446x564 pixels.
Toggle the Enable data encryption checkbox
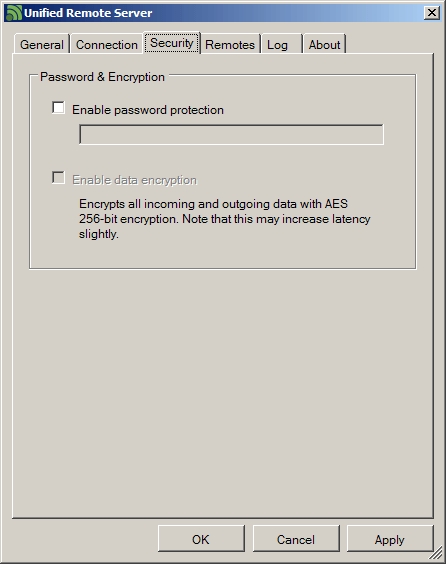(58, 178)
